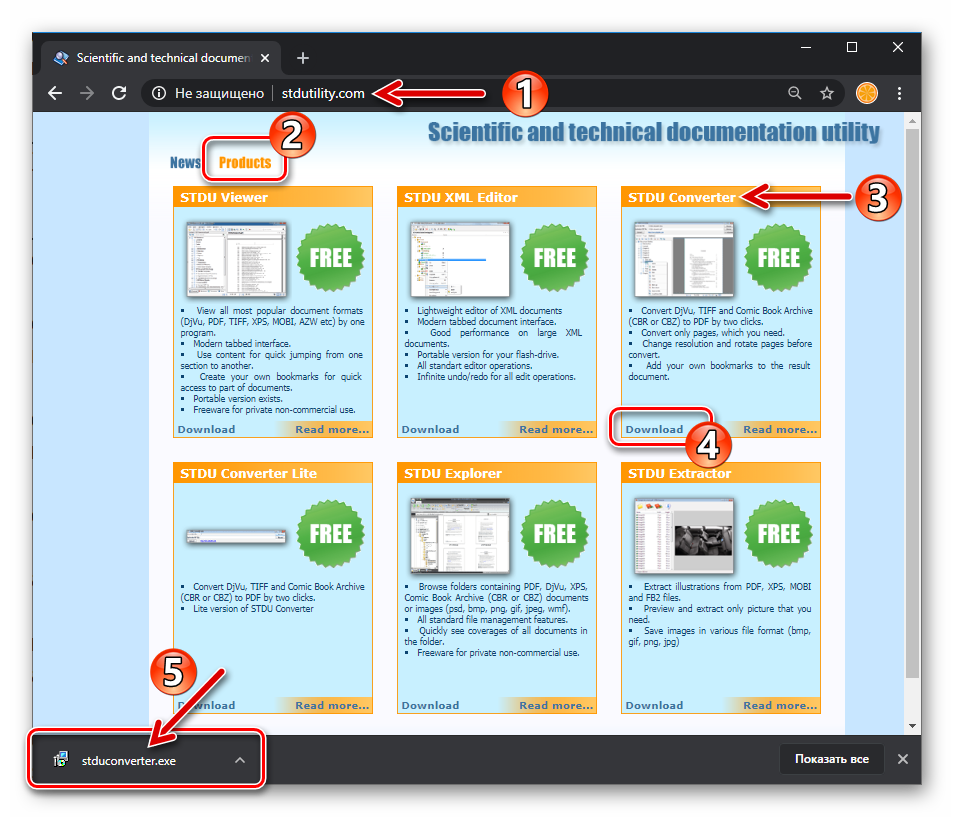
Task: Click Read more link for STDU Viewer
Action: pos(331,429)
